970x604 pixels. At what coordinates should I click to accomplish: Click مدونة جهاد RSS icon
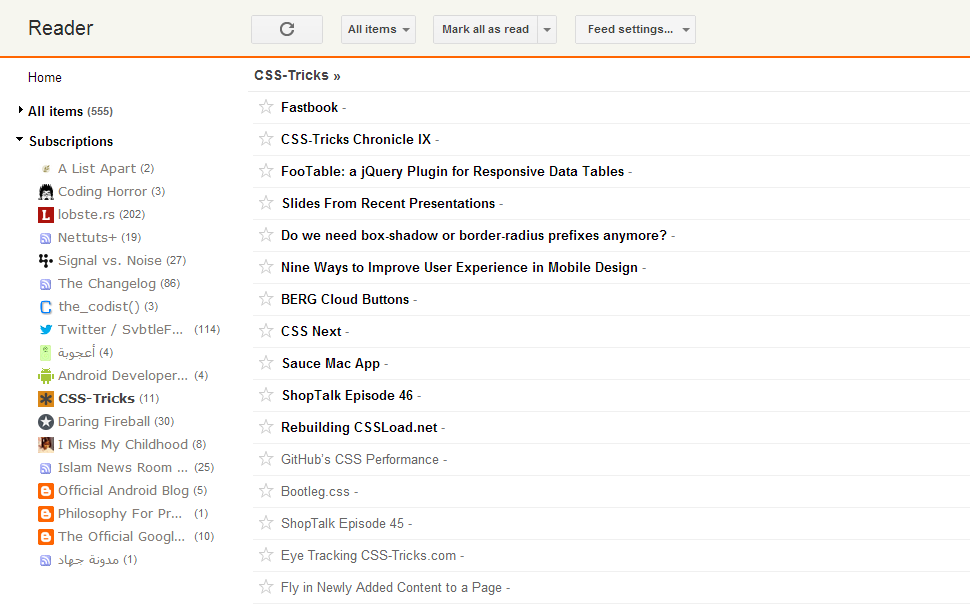click(x=46, y=561)
